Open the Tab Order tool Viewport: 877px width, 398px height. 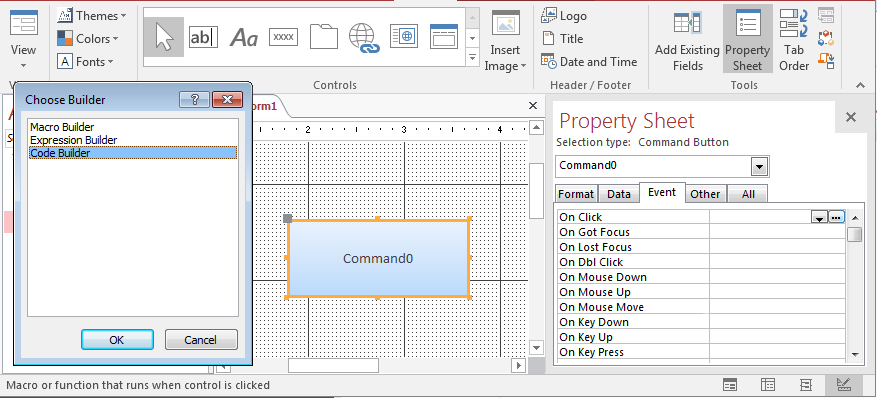pyautogui.click(x=794, y=38)
